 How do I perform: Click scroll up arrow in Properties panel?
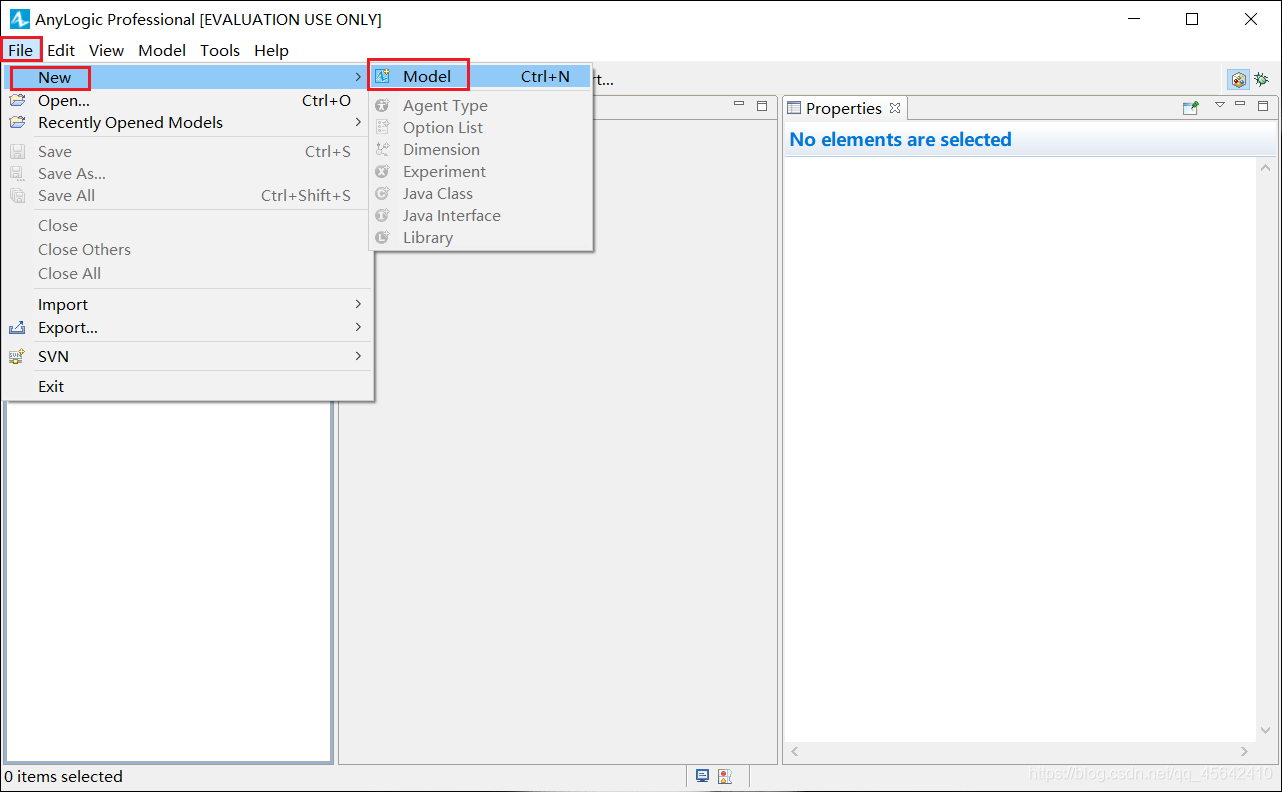click(x=1265, y=167)
